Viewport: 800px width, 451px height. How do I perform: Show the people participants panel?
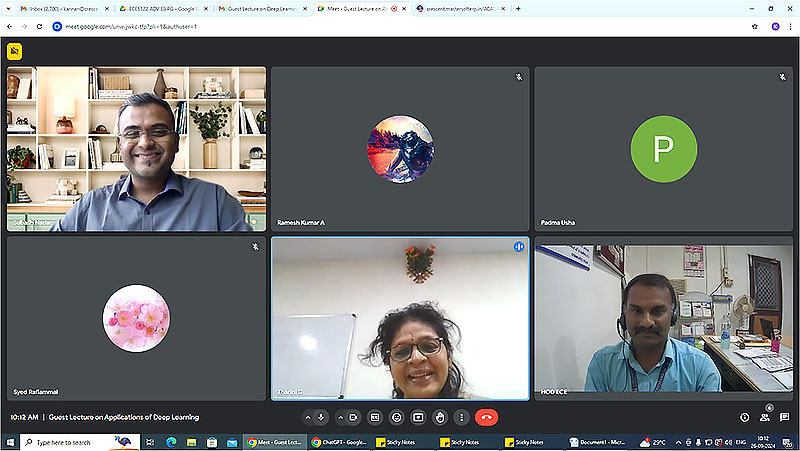(765, 417)
